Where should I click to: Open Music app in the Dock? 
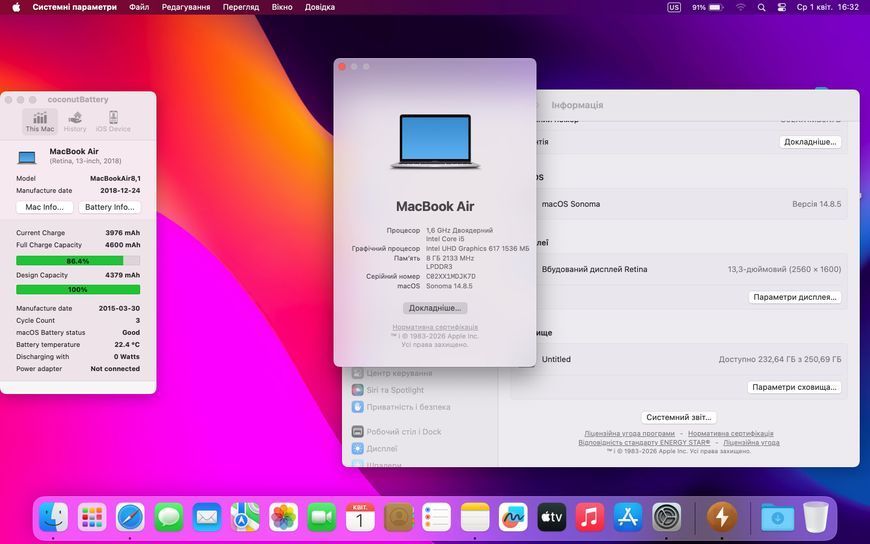(590, 518)
